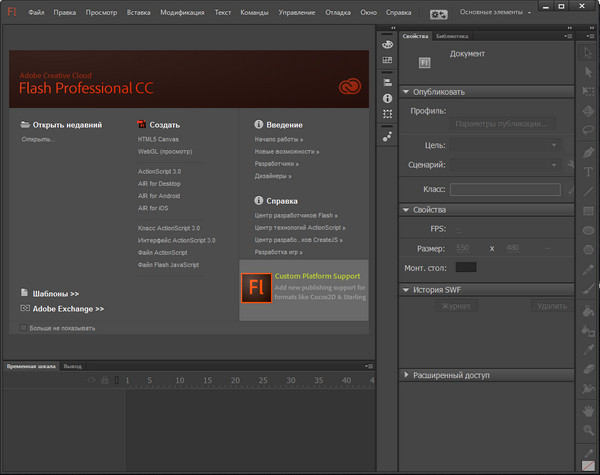Click into the 'Класс' input field

(505, 189)
